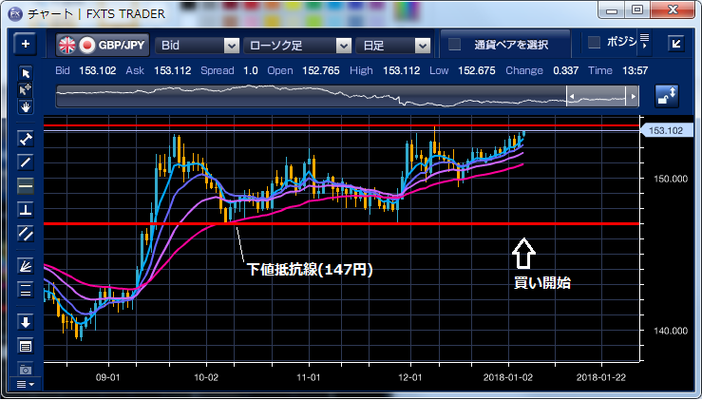This screenshot has height=400, width=702.
Task: Click the 153.102 current price label
Action: click(x=666, y=130)
